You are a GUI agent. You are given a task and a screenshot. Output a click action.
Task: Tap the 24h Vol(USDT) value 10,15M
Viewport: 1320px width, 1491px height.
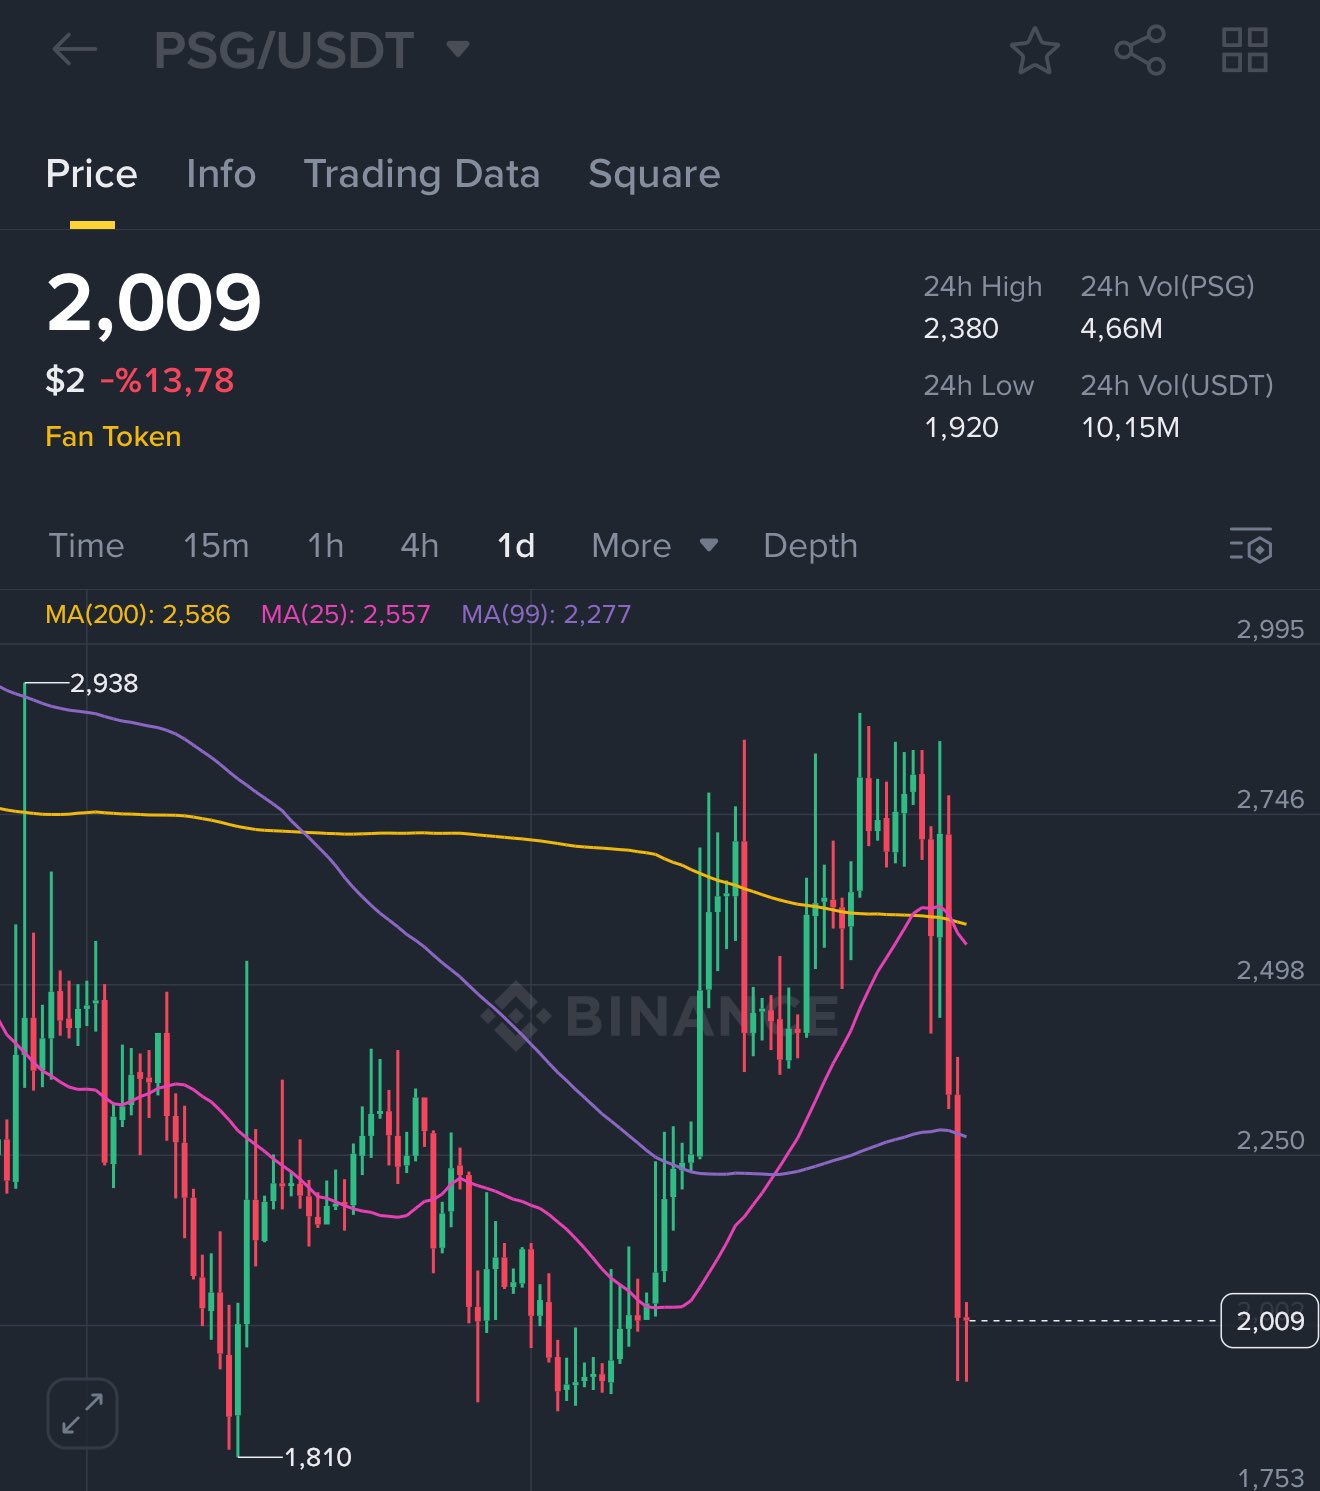(x=1130, y=427)
